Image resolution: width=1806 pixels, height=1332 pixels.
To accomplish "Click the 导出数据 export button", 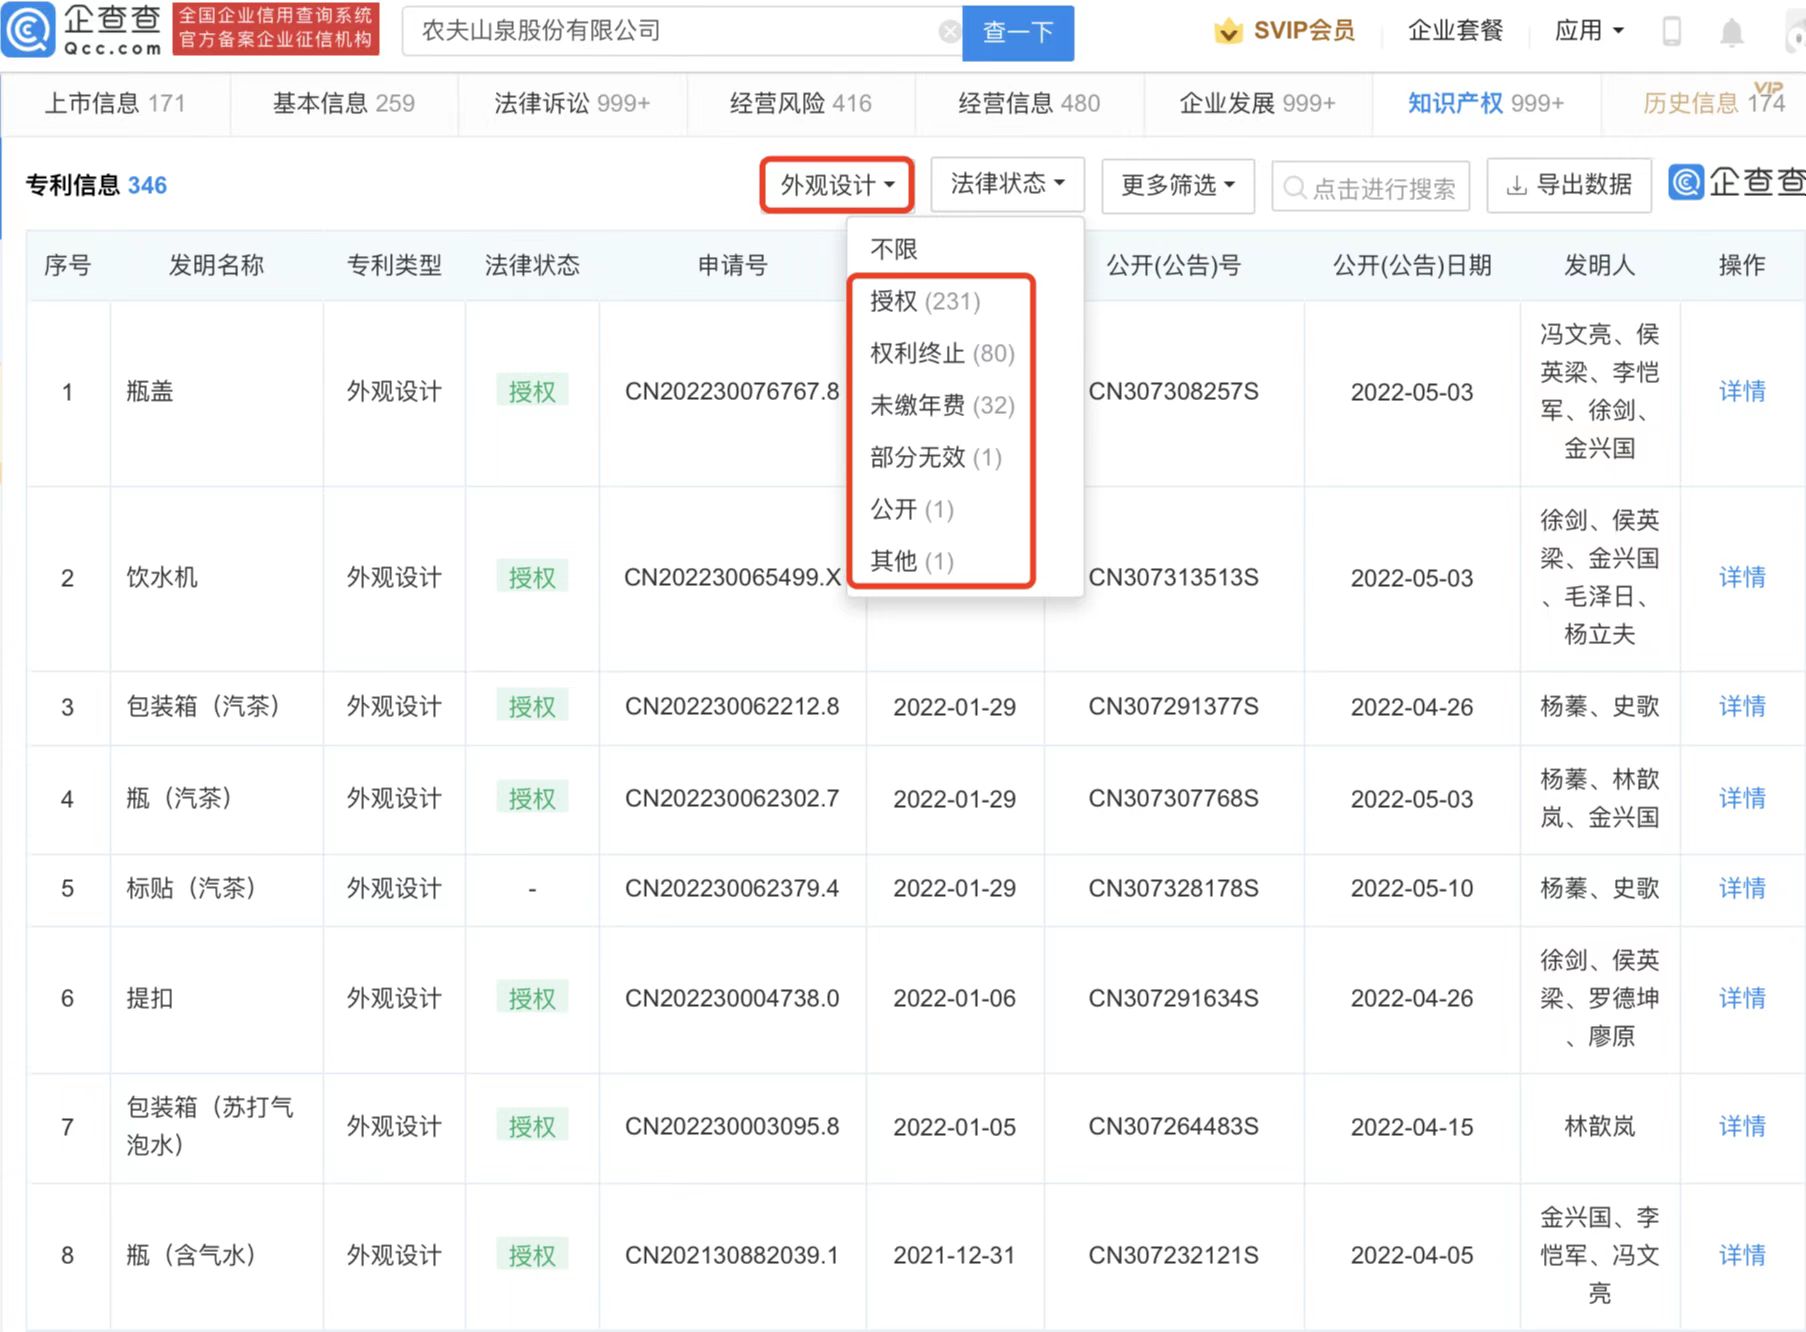I will (1569, 185).
